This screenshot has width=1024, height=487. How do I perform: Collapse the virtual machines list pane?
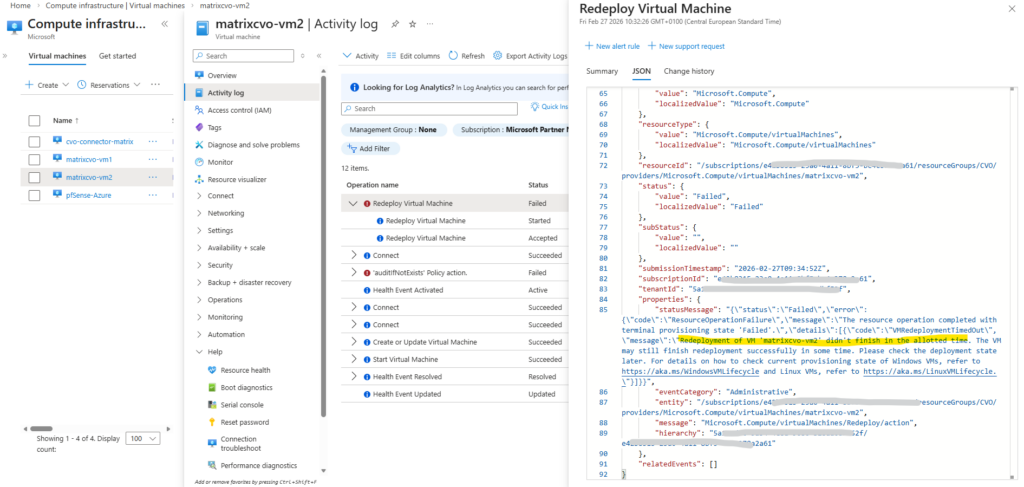[x=164, y=23]
